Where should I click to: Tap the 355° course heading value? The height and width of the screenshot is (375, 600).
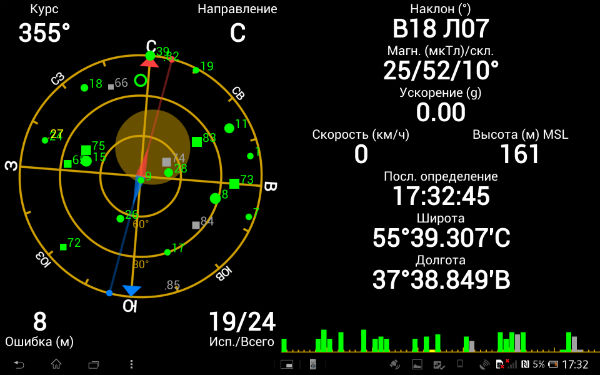click(x=44, y=33)
